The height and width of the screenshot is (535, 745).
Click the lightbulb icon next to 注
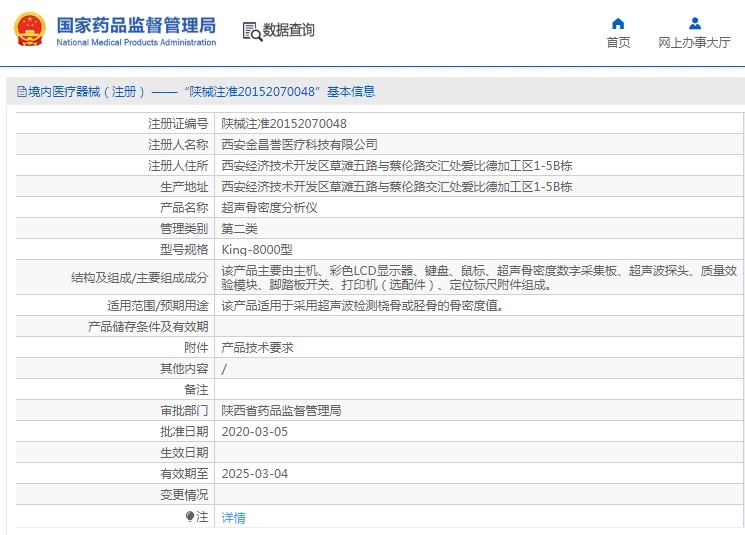tap(190, 516)
